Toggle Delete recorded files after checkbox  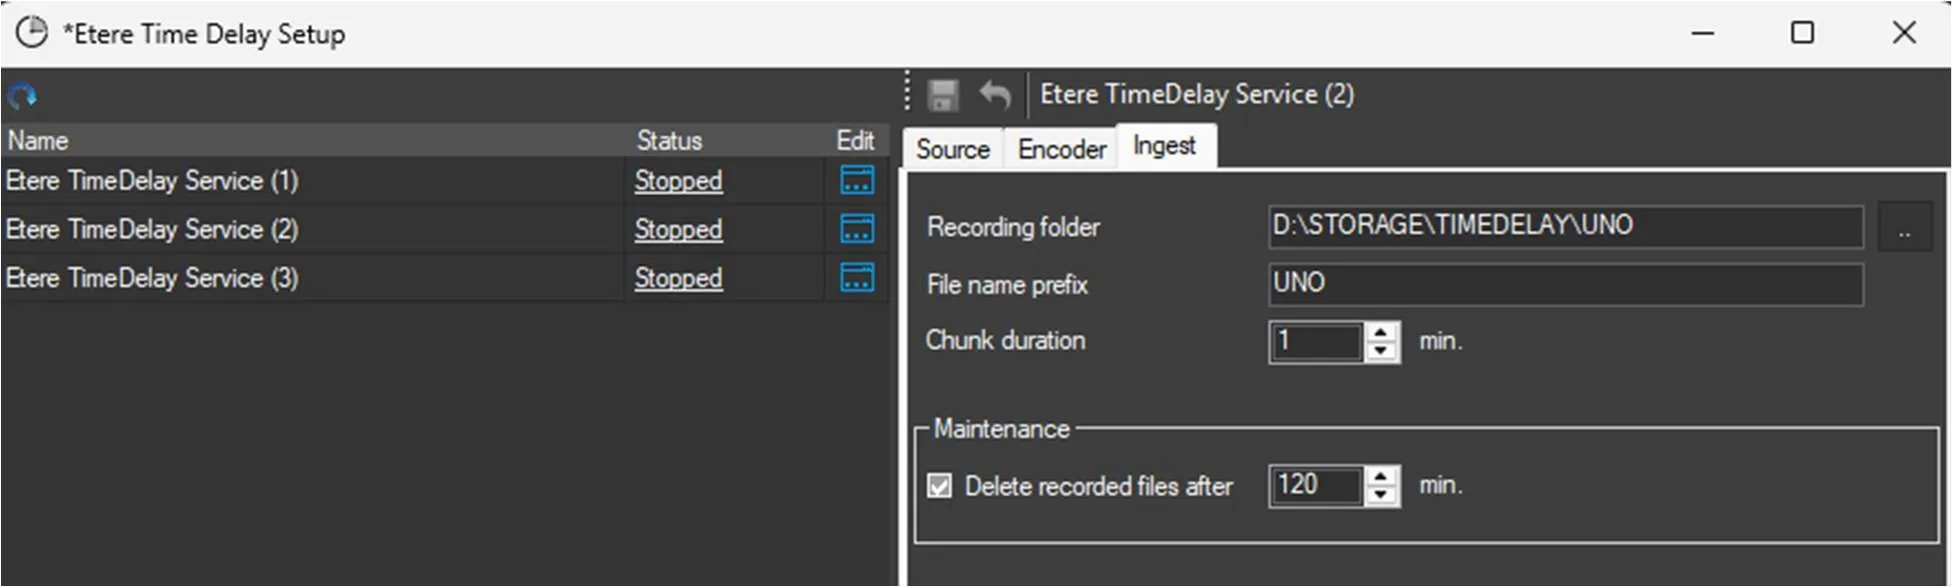940,486
